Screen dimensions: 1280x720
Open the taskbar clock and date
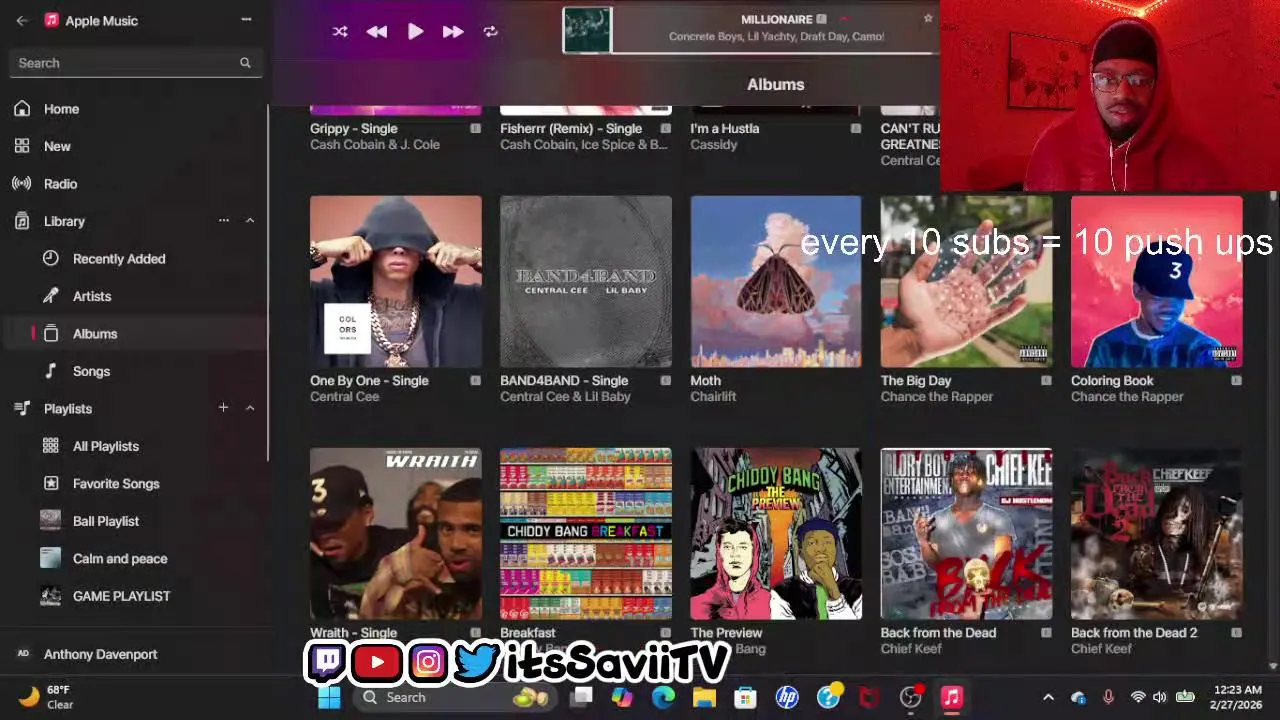coord(1238,697)
